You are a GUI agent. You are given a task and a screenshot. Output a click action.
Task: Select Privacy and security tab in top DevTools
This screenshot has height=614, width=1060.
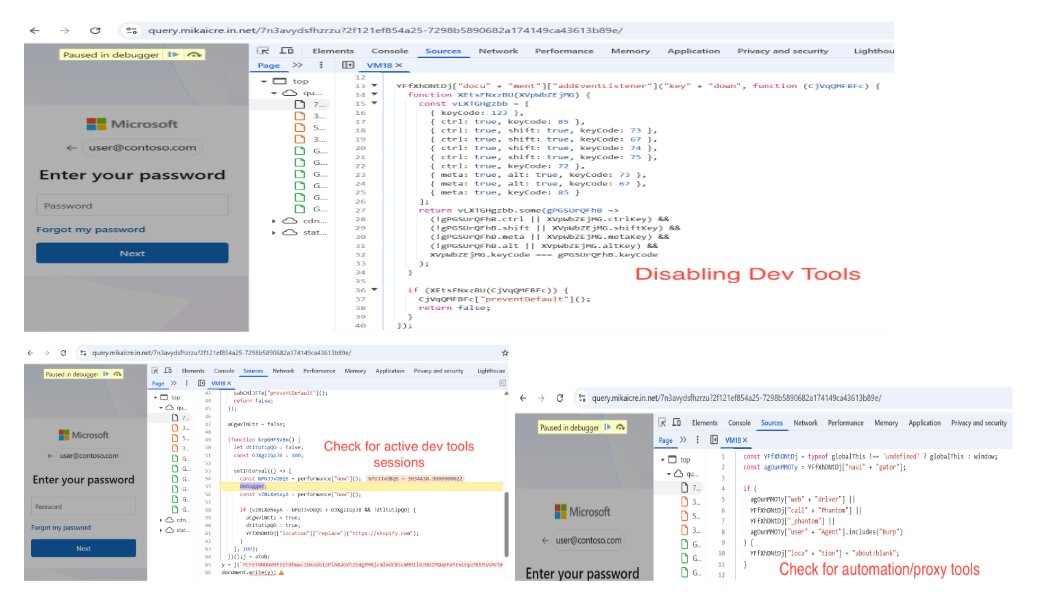(783, 51)
